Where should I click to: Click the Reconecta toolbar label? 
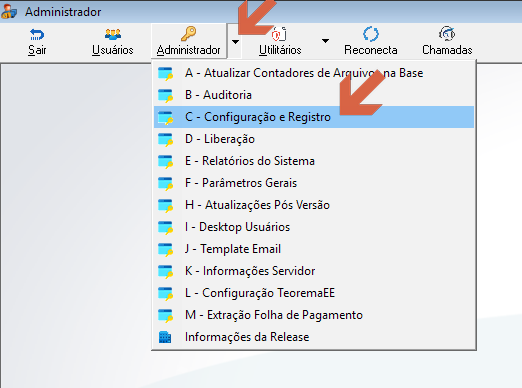click(x=371, y=50)
